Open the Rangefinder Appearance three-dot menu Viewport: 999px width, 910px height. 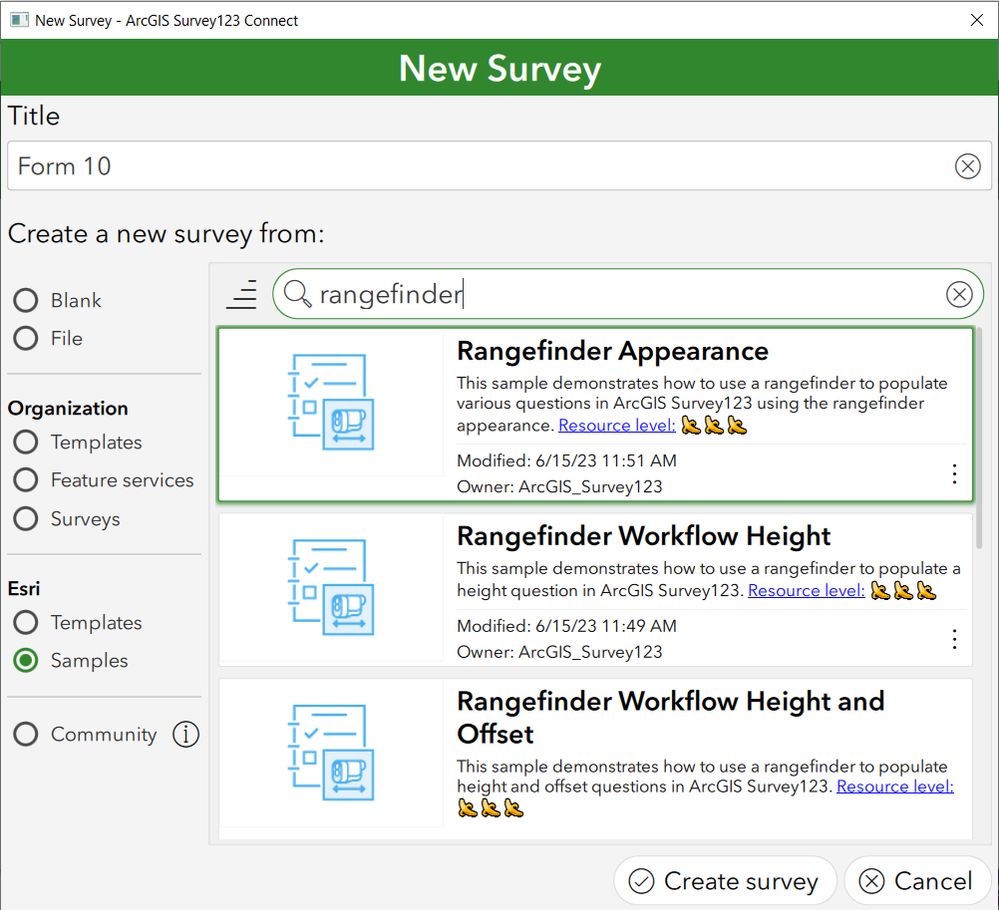[x=954, y=473]
